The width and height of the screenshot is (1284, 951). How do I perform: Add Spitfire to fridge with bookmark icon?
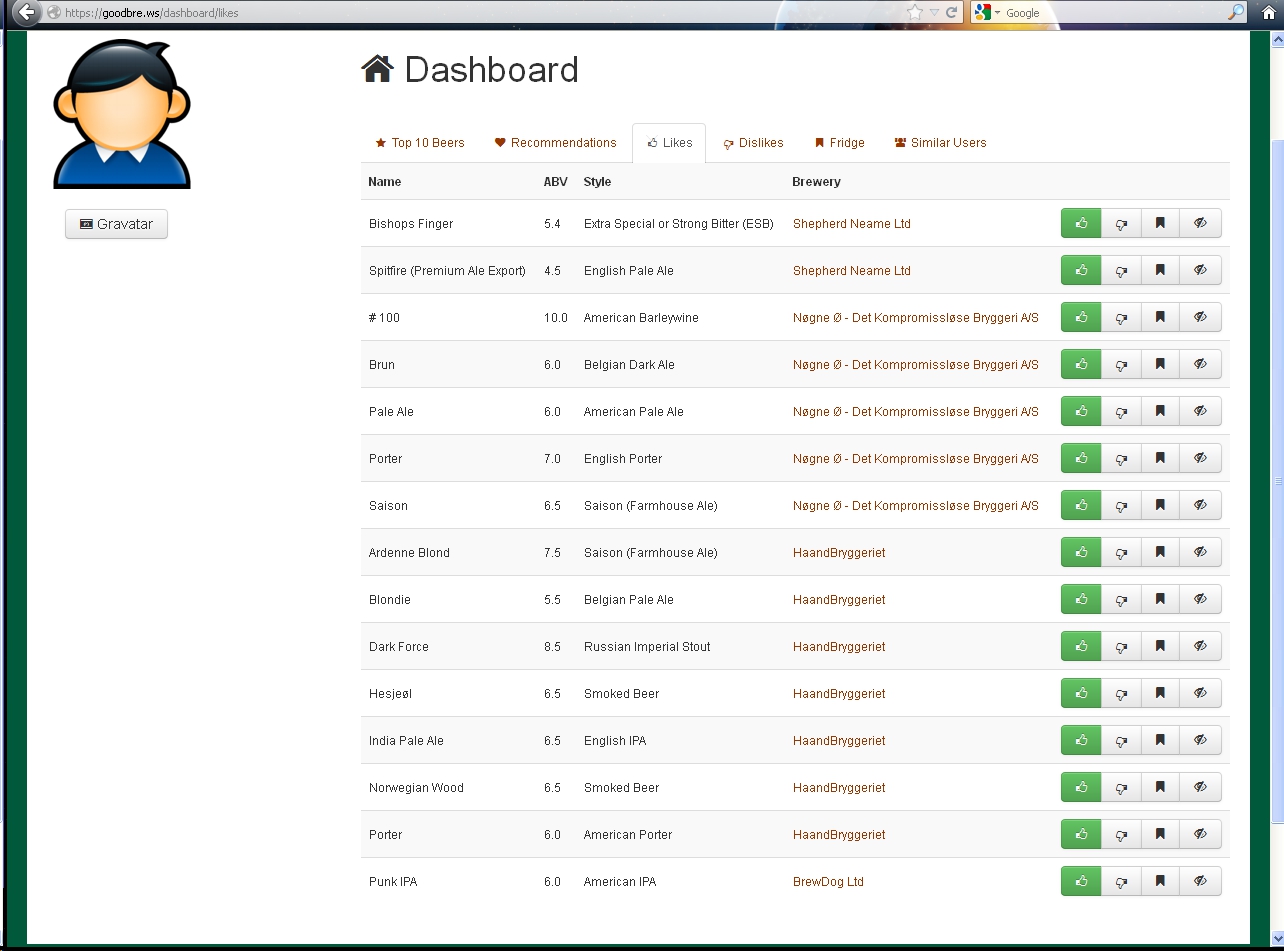click(x=1160, y=271)
